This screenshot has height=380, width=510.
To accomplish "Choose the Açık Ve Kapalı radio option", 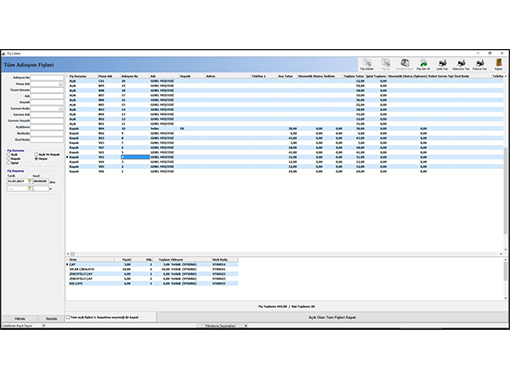I will pyautogui.click(x=36, y=155).
